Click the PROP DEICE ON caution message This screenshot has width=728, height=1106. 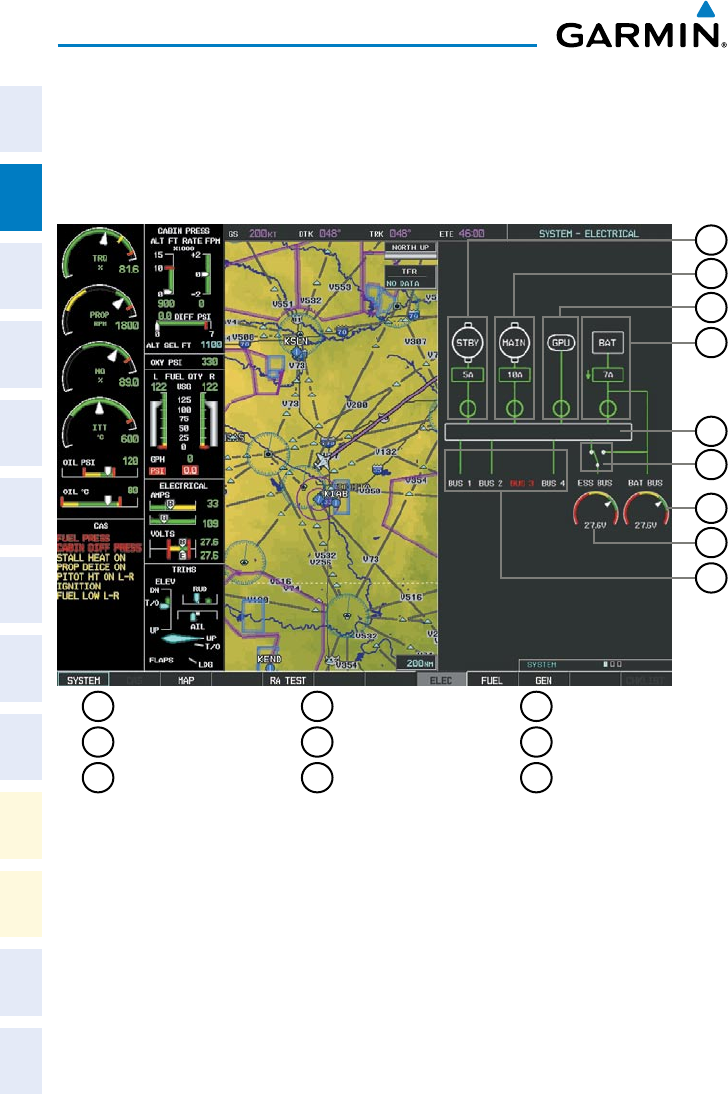click(91, 567)
